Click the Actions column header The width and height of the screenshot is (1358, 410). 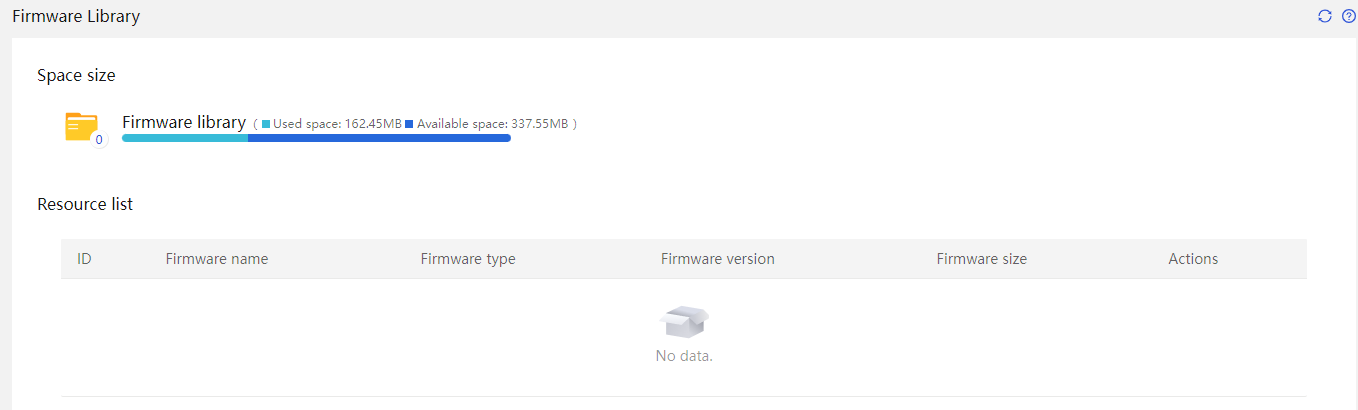1193,259
